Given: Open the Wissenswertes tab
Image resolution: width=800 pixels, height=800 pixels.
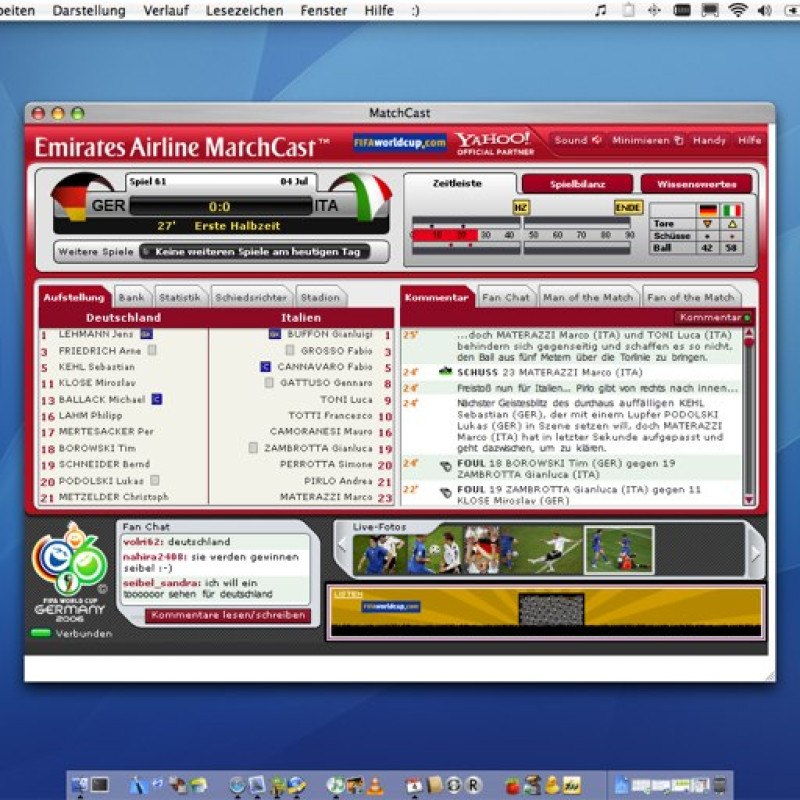Looking at the screenshot, I should click(696, 184).
